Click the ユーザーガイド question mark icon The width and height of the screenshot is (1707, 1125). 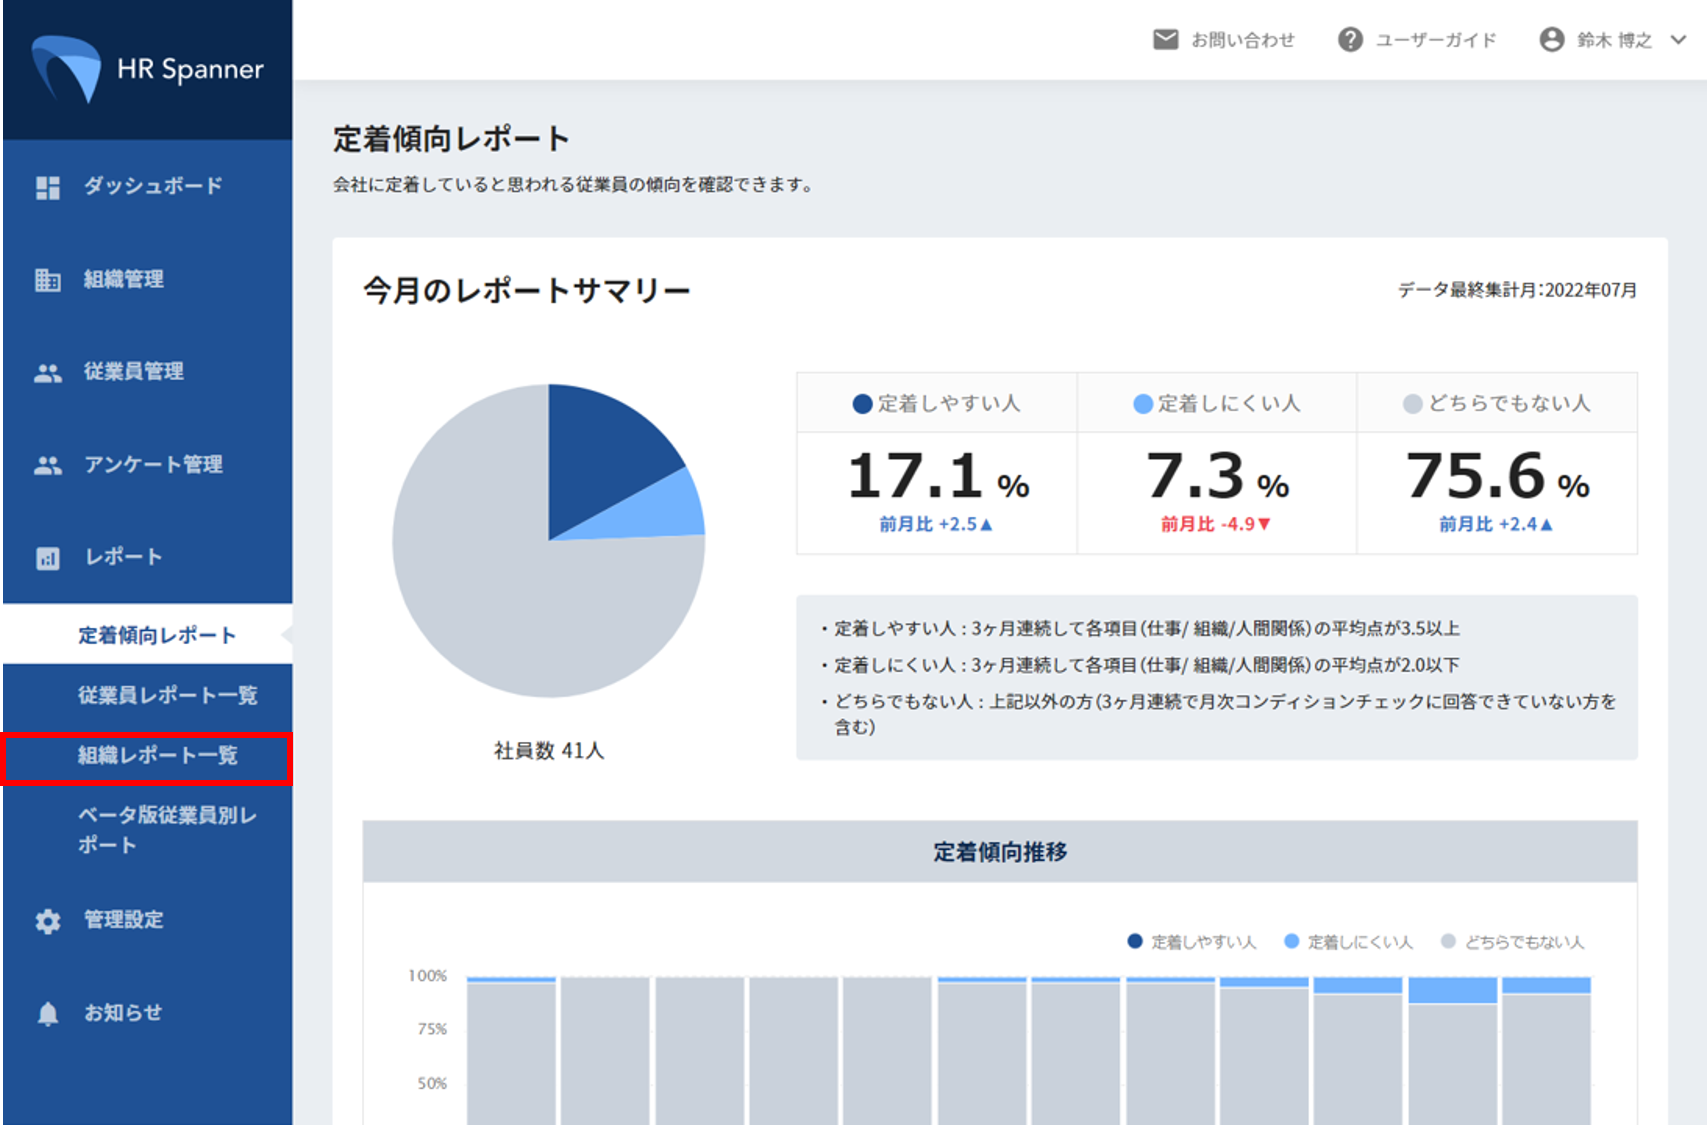point(1351,39)
